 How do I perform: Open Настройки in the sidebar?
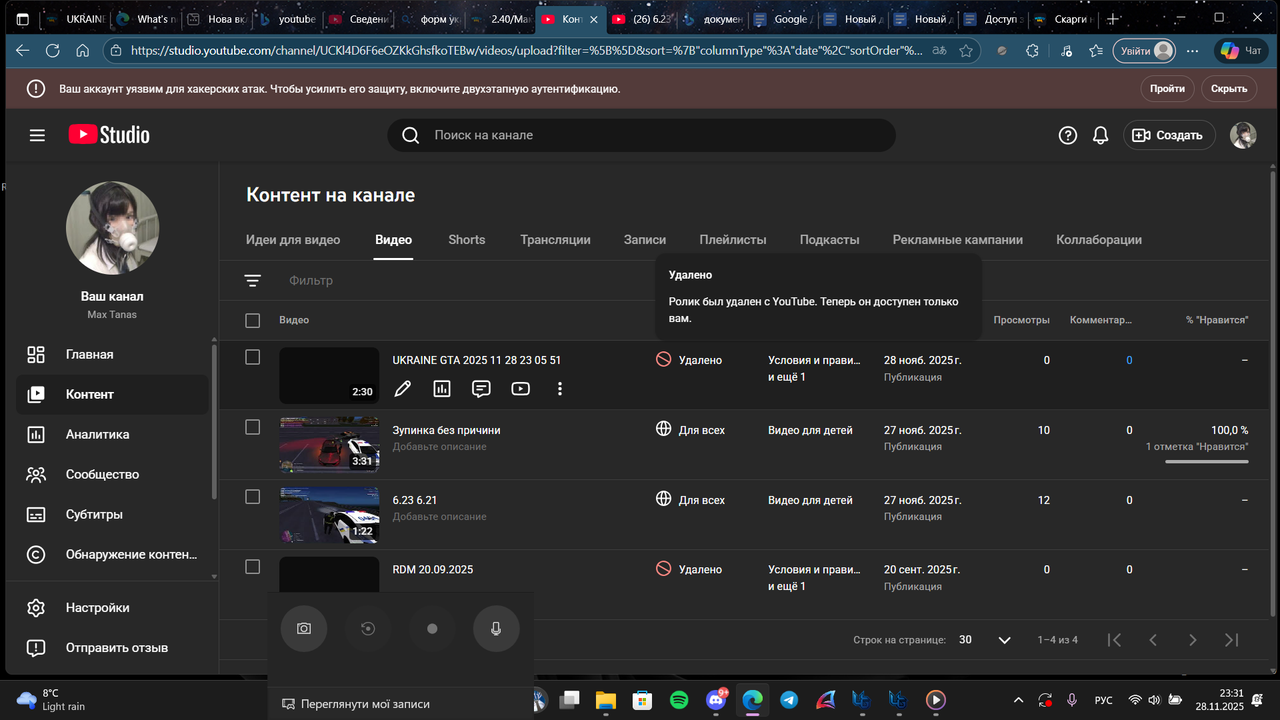[112, 608]
